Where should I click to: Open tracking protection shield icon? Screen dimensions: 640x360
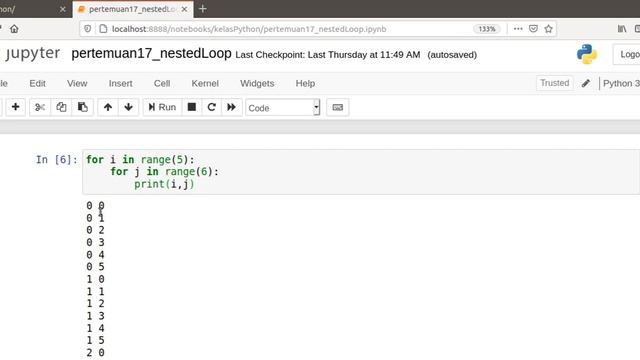pyautogui.click(x=87, y=29)
